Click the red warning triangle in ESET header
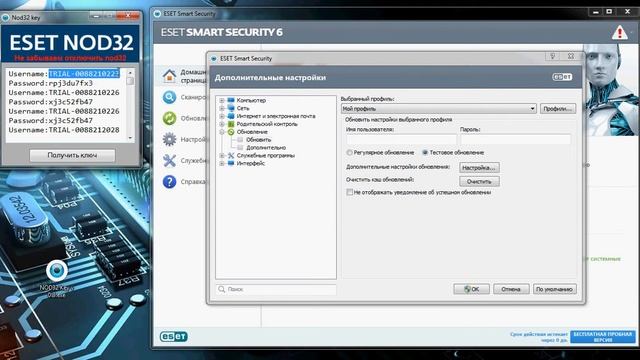This screenshot has width=640, height=360. 620,33
